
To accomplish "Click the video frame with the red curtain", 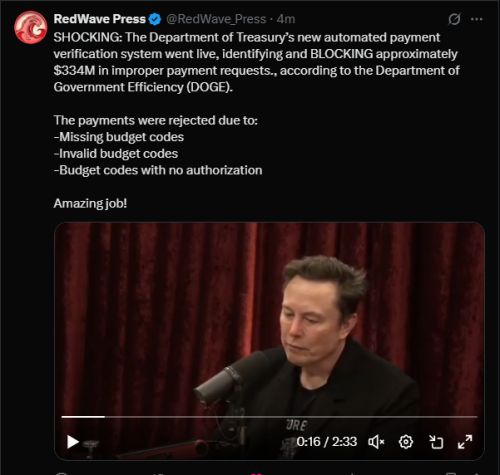I will click(x=269, y=317).
